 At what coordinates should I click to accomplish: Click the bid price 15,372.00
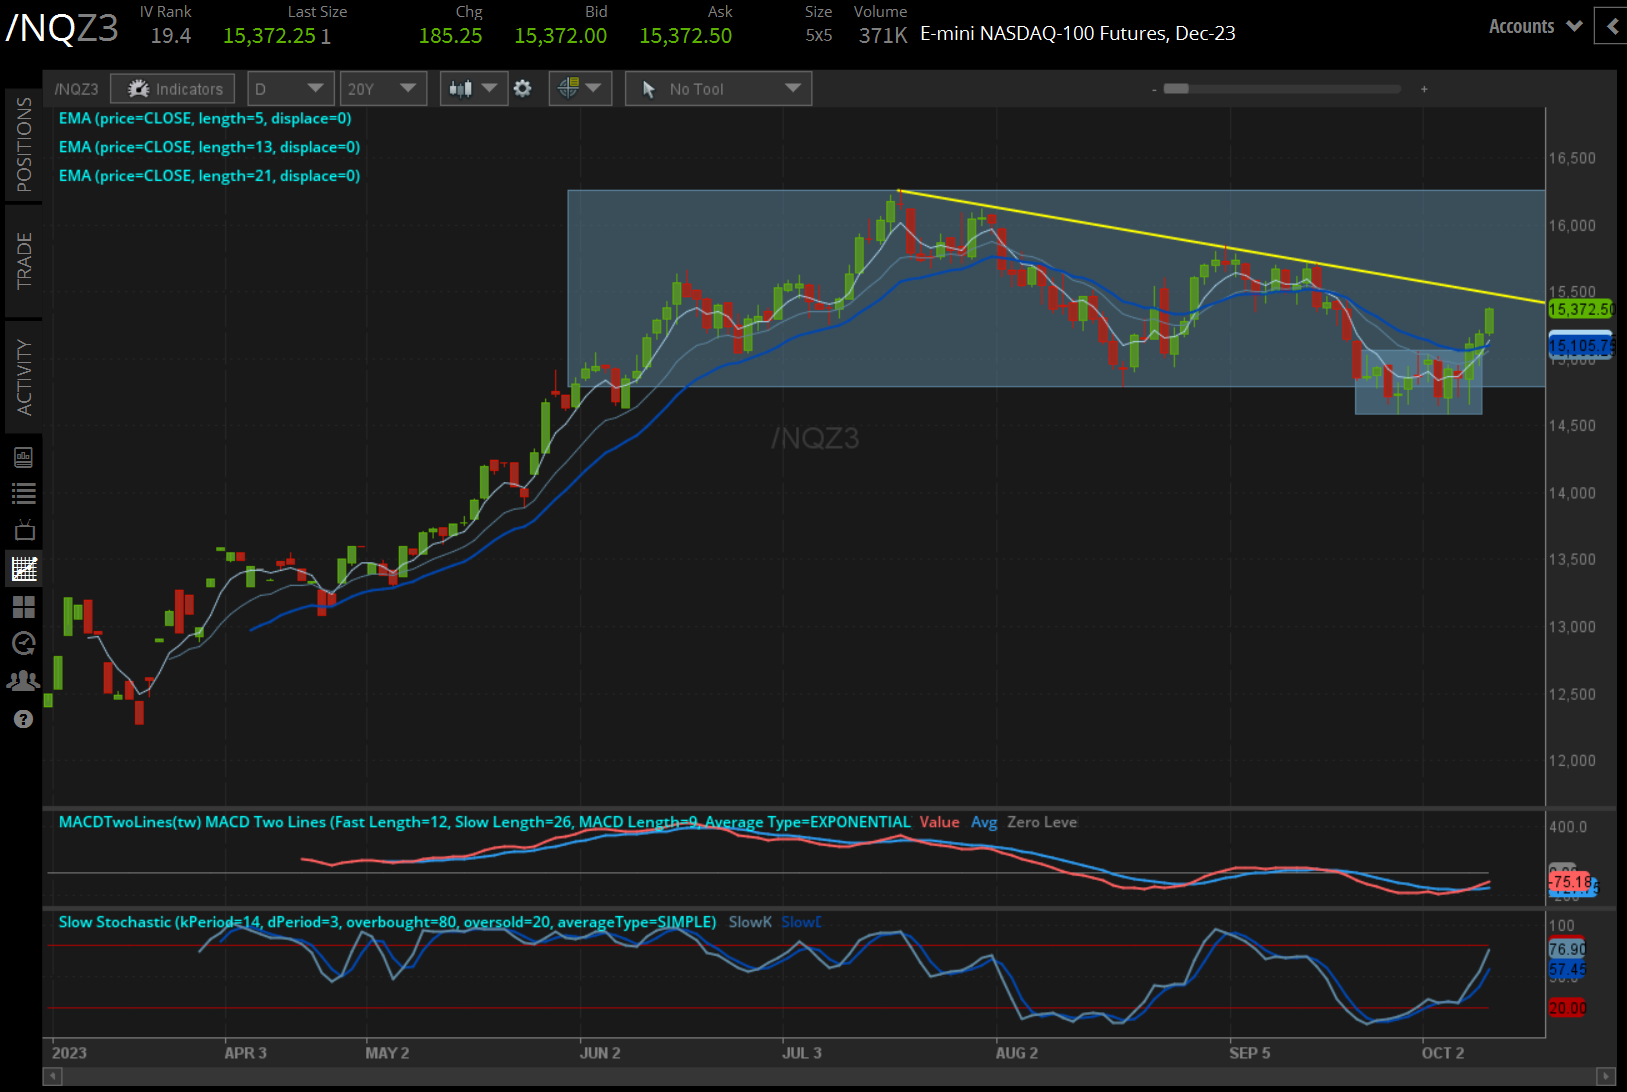click(561, 34)
